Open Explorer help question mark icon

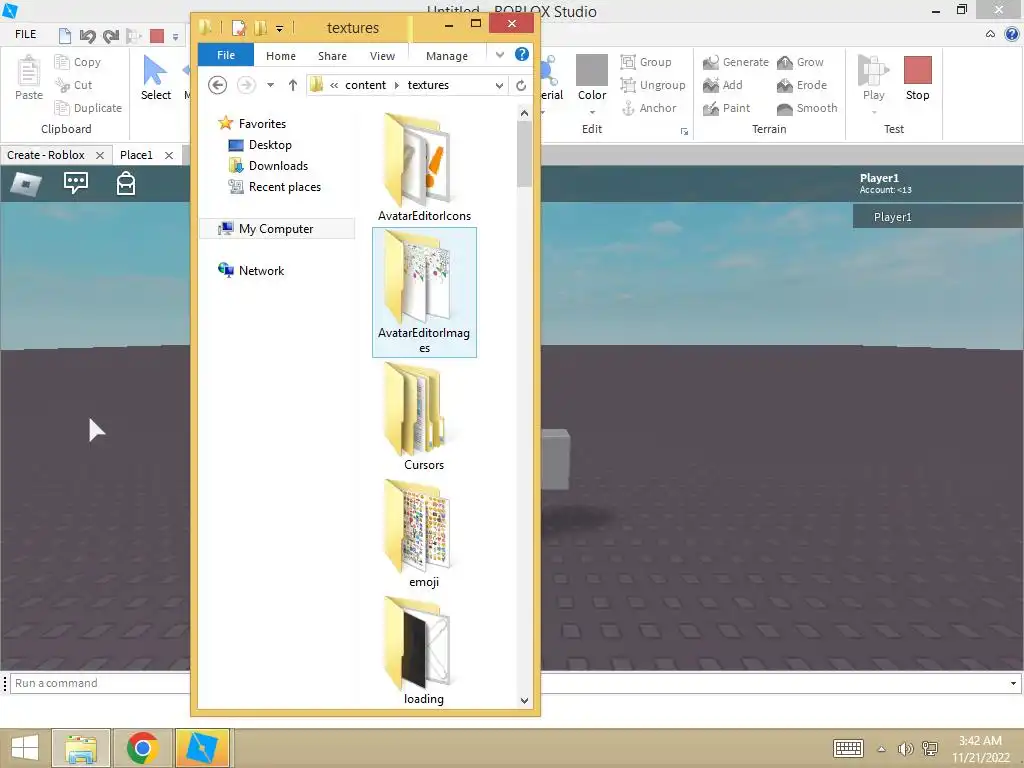pos(521,54)
